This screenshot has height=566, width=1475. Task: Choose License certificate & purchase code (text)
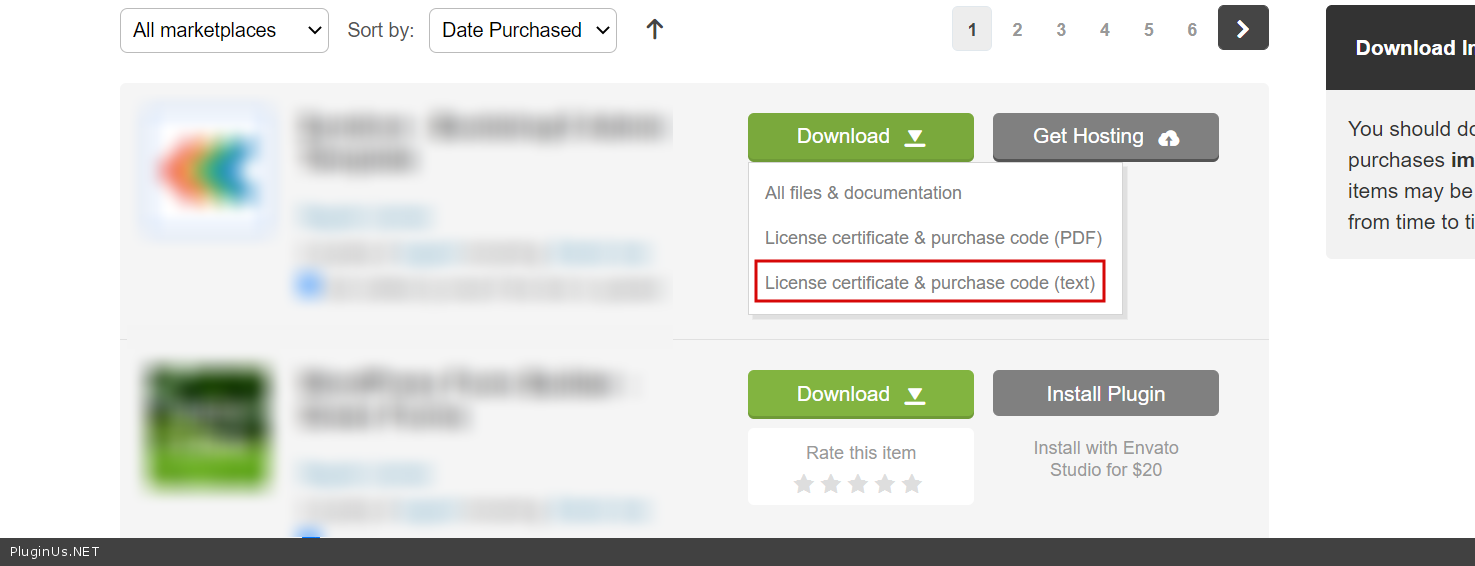[930, 283]
